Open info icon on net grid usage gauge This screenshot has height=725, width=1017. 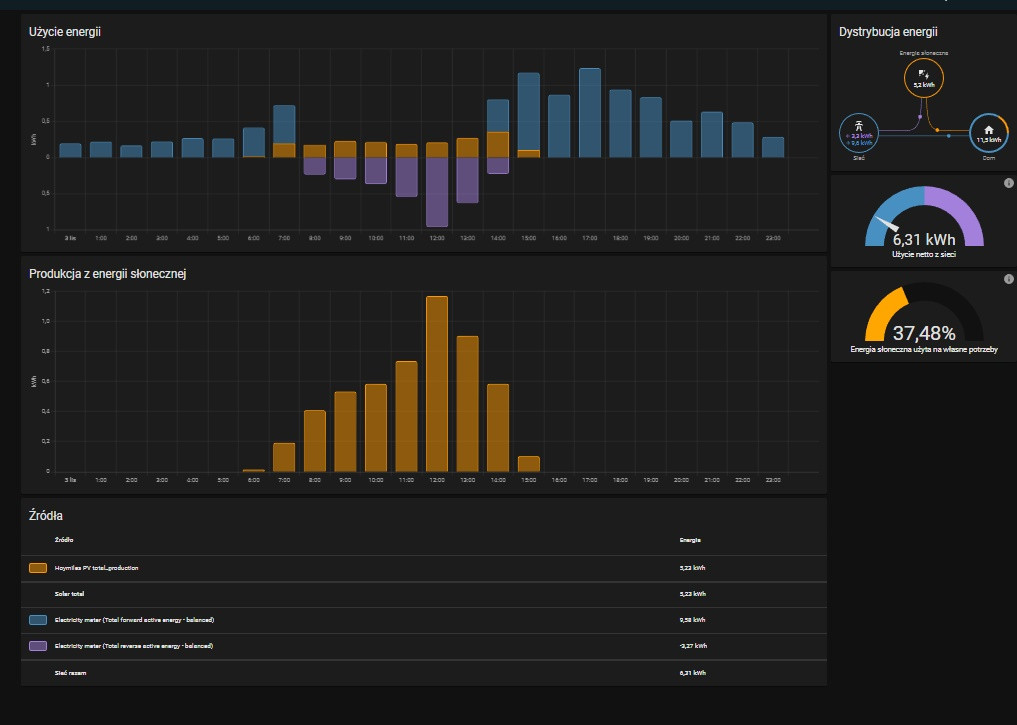(1008, 183)
